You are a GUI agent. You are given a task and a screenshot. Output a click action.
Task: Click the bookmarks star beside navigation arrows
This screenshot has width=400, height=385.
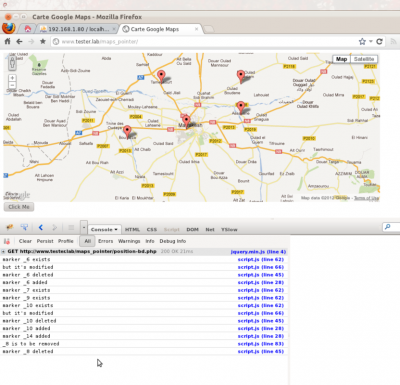pyautogui.click(x=43, y=41)
